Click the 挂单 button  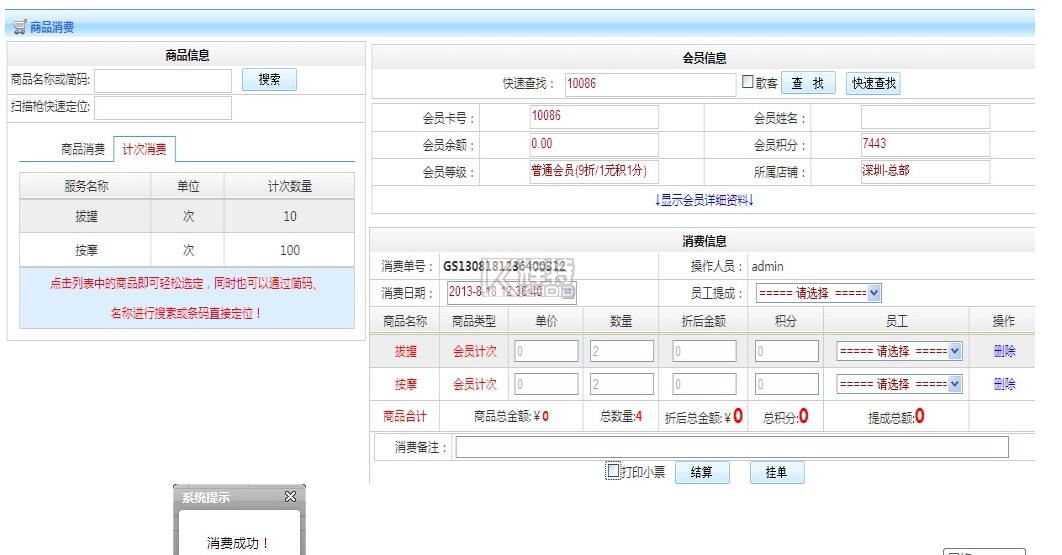777,473
